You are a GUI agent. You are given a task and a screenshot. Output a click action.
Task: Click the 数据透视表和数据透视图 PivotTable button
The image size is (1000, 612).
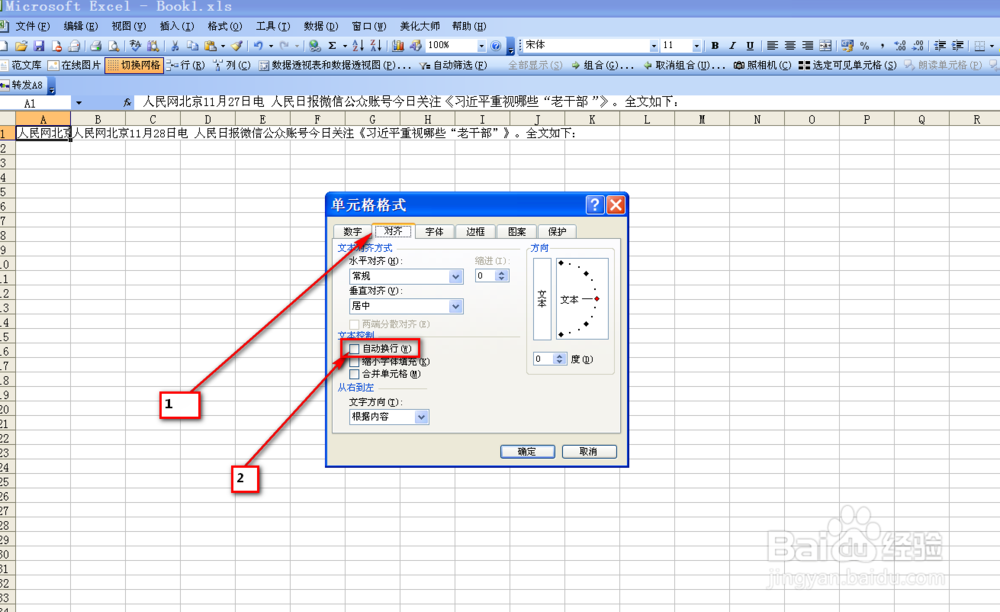335,65
